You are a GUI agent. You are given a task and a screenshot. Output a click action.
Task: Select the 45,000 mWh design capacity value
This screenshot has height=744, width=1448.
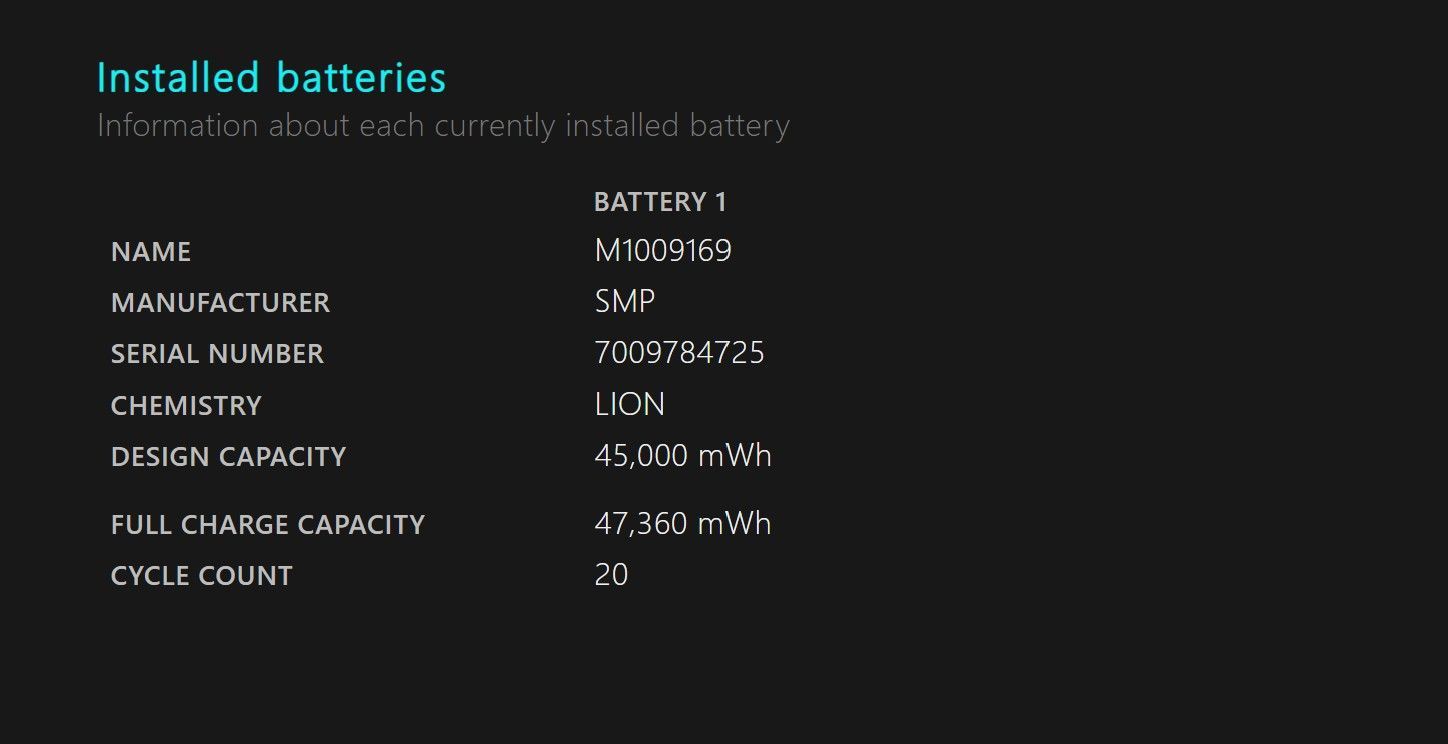[x=683, y=456]
